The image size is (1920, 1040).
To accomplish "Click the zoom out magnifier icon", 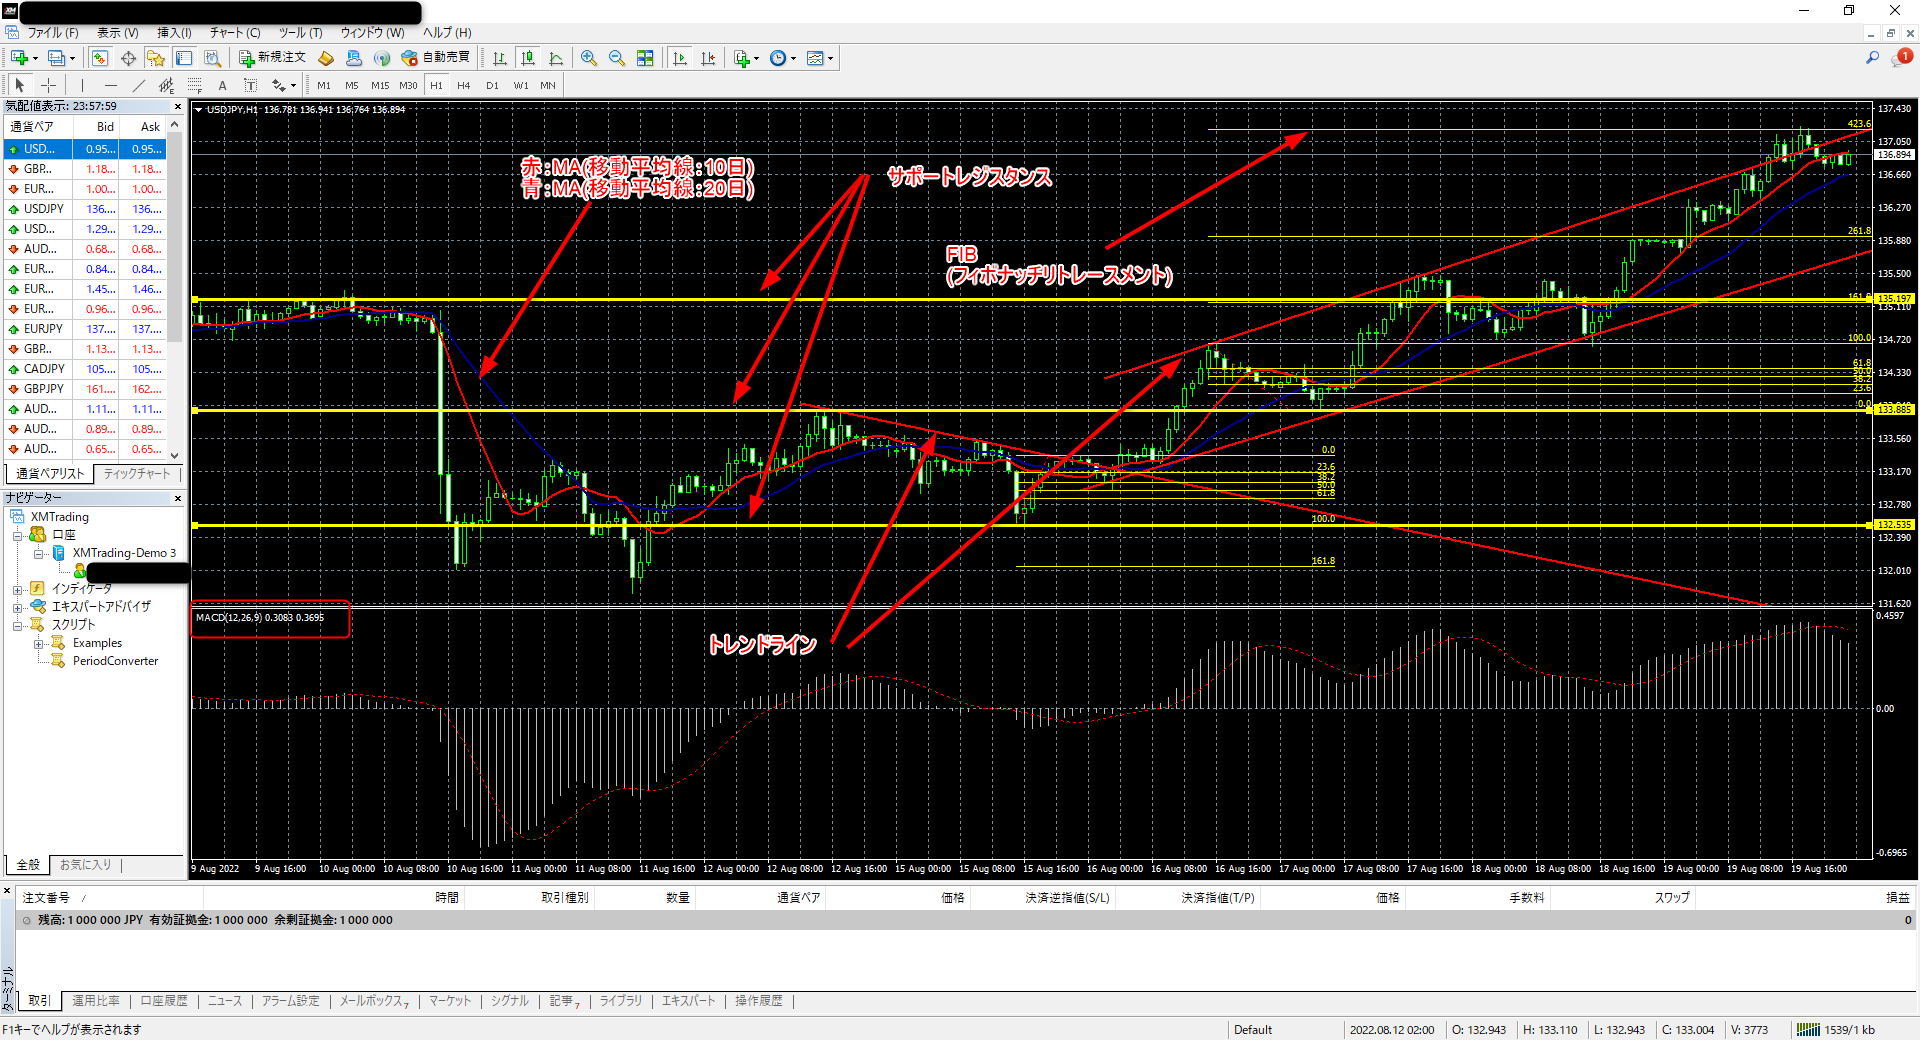I will (x=617, y=58).
